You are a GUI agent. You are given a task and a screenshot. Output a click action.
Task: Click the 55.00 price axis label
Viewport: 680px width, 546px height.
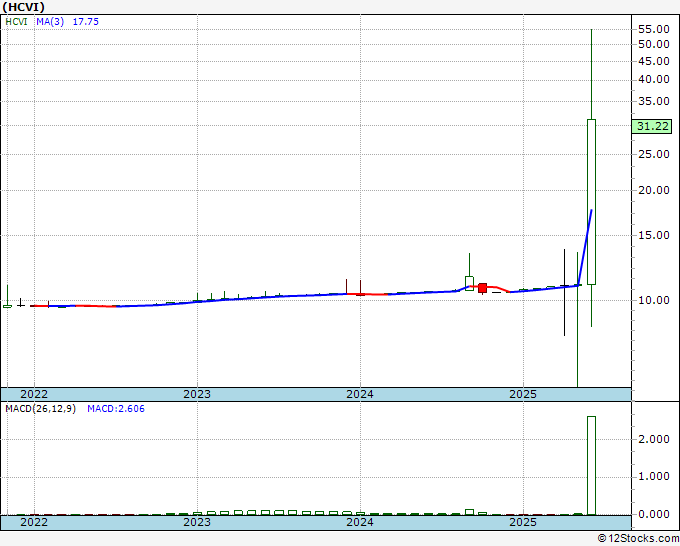(654, 29)
